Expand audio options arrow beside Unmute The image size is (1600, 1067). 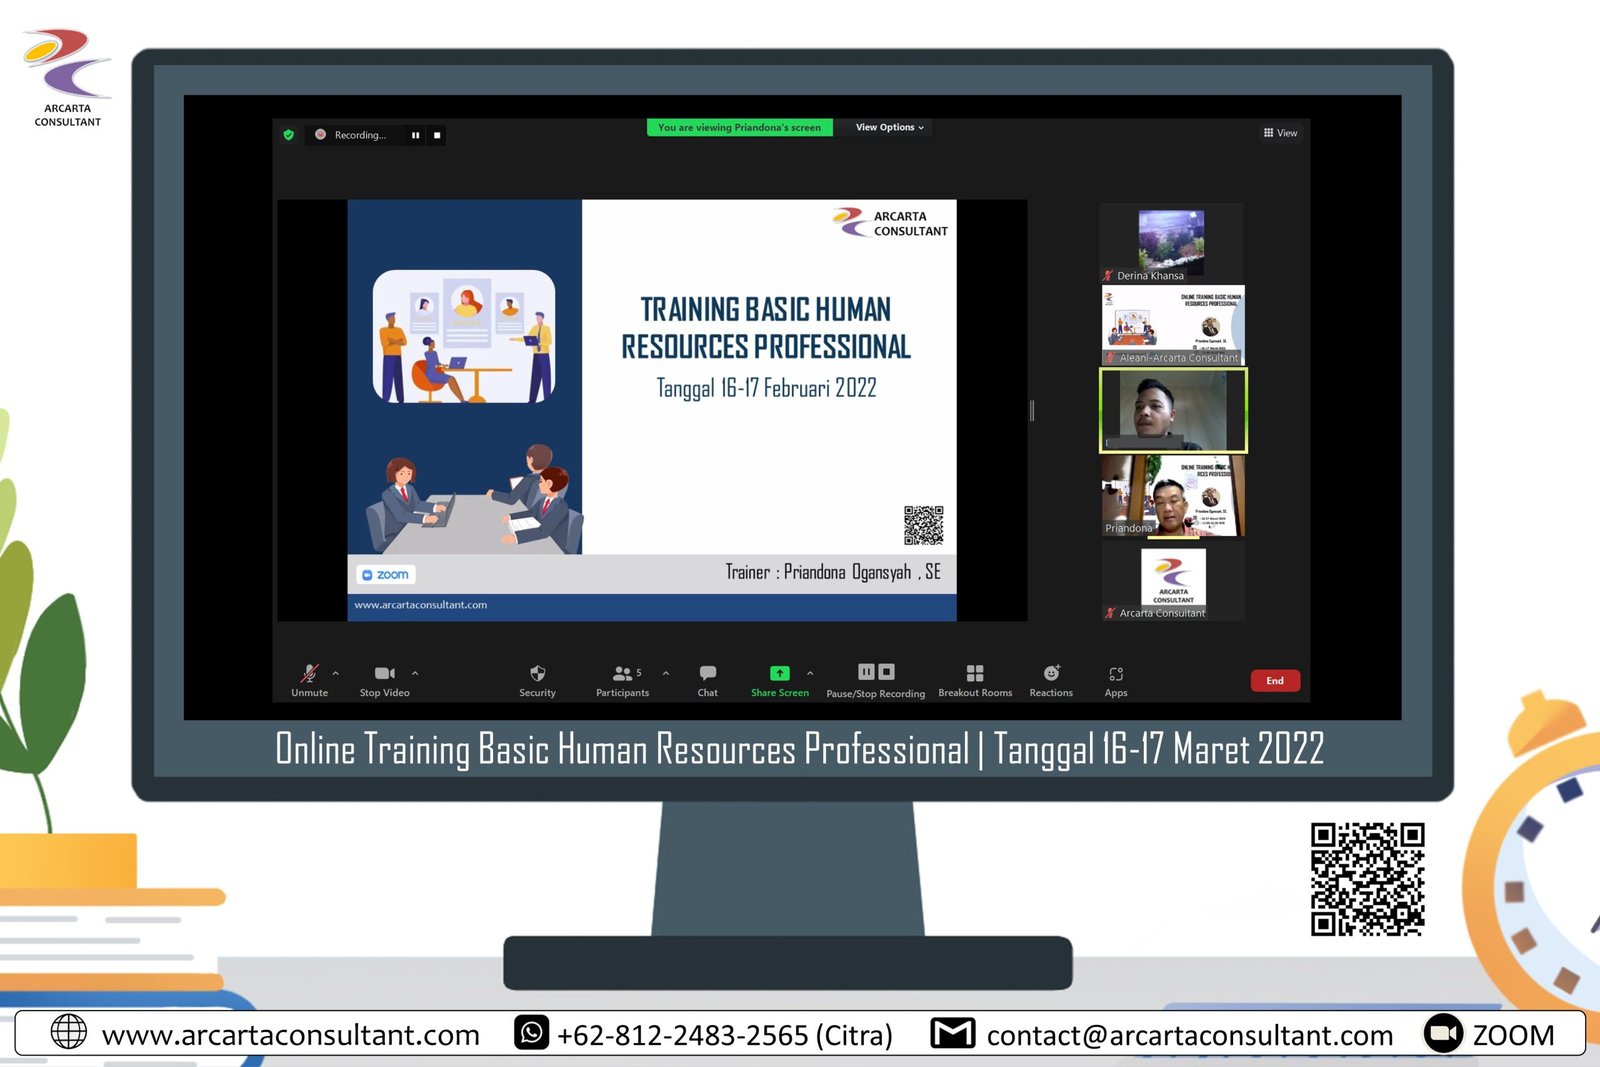pos(336,673)
